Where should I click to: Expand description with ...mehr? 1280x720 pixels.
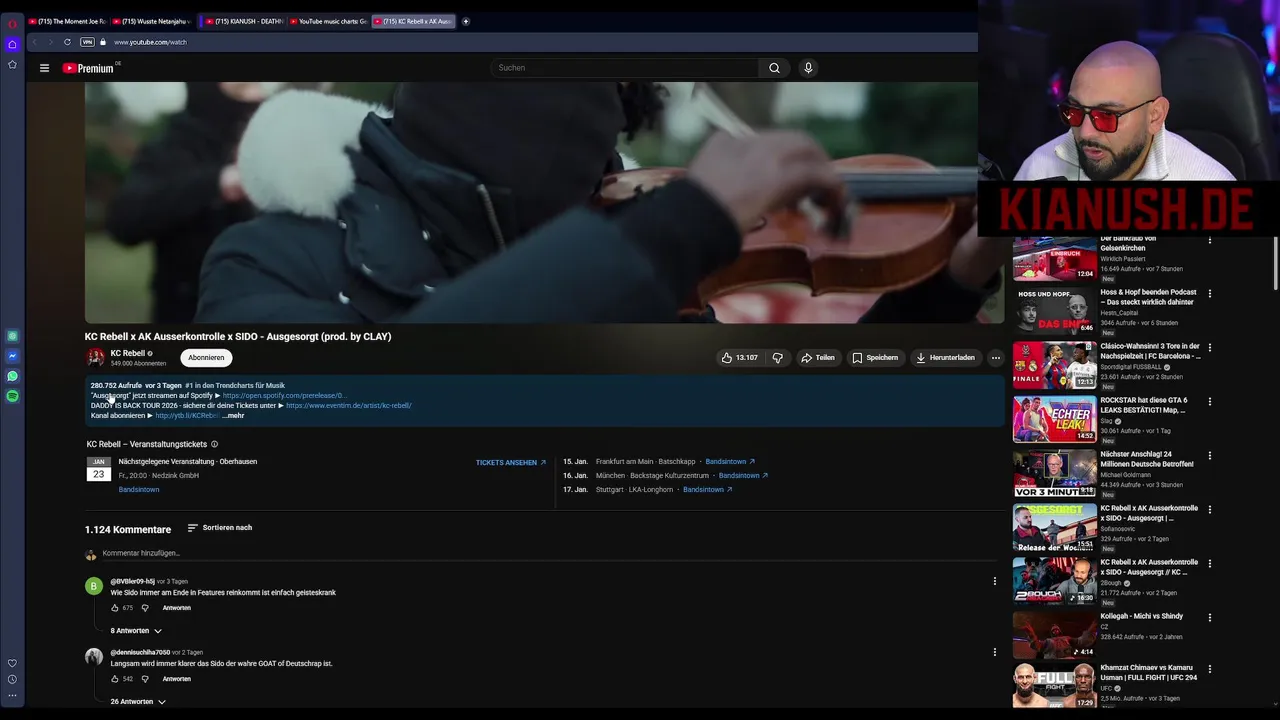click(233, 415)
